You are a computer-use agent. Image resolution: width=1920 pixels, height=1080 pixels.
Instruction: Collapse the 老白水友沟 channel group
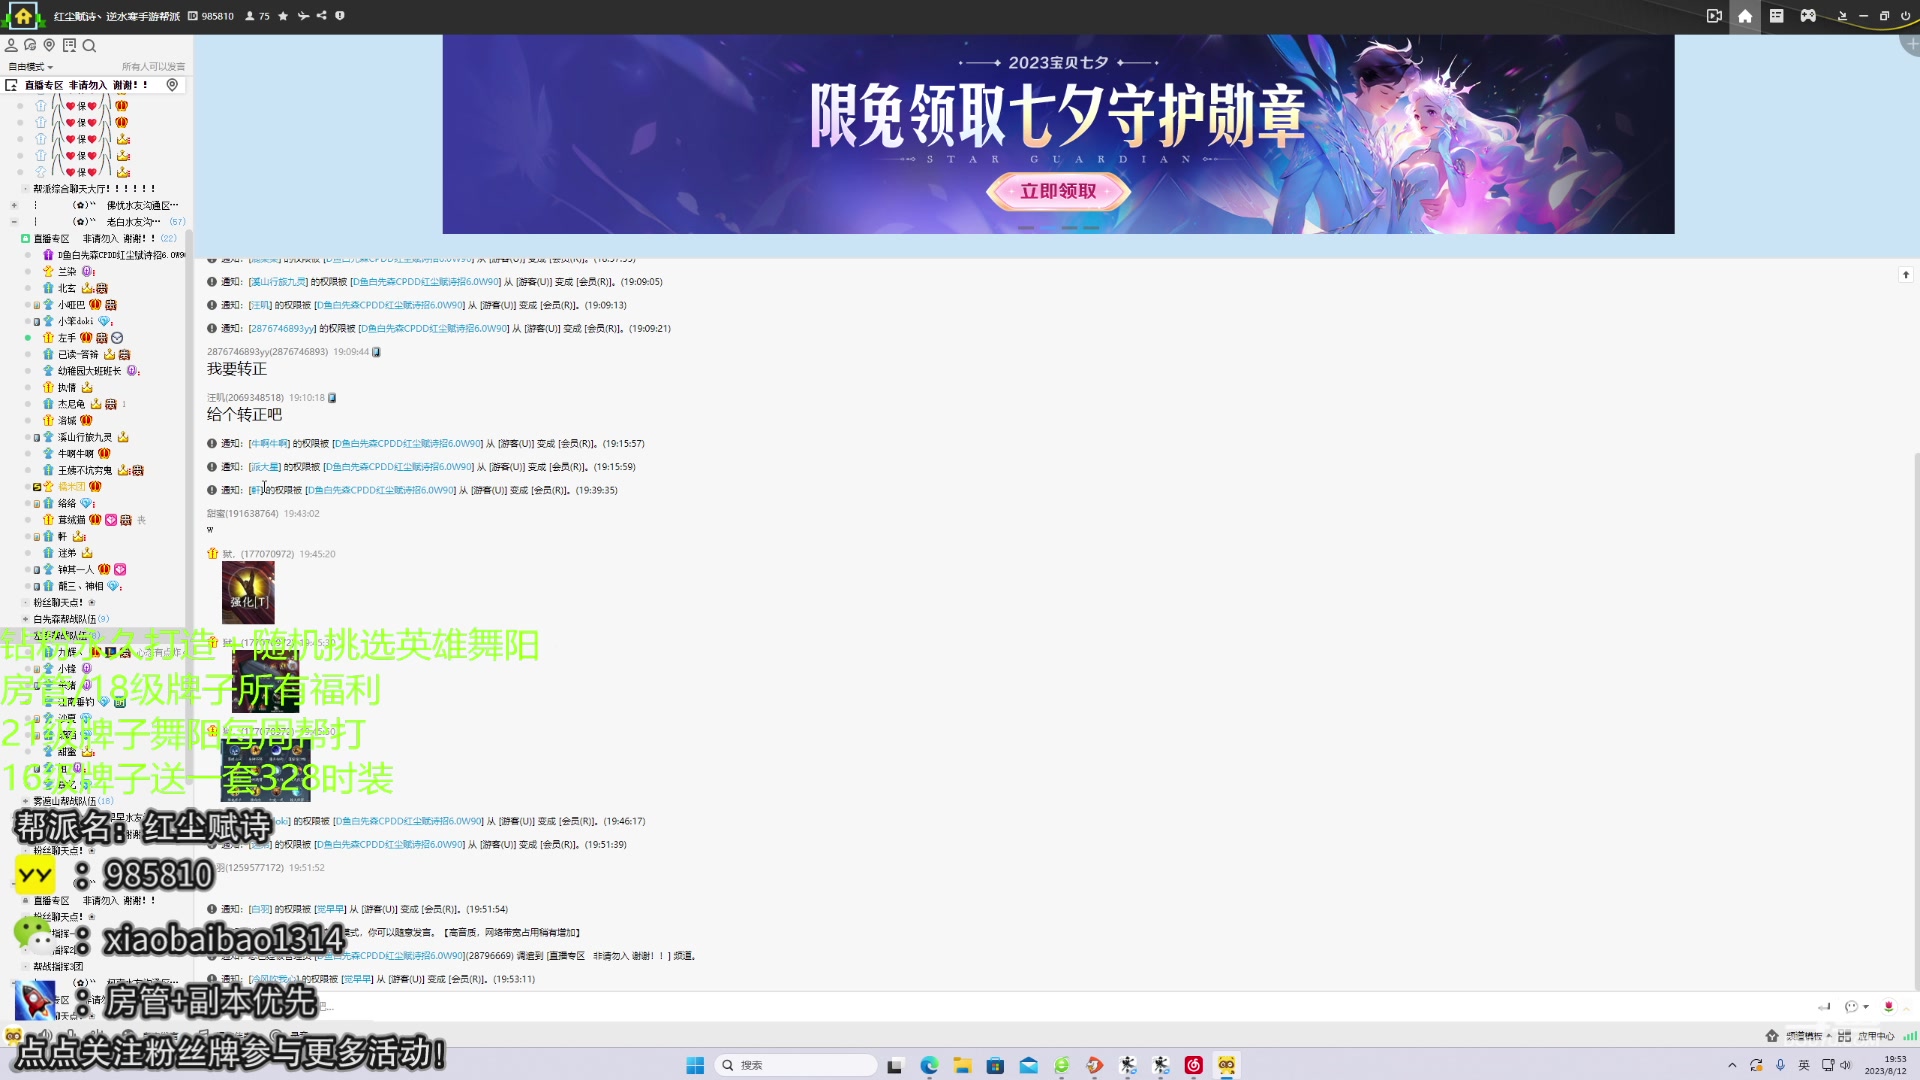coord(14,222)
